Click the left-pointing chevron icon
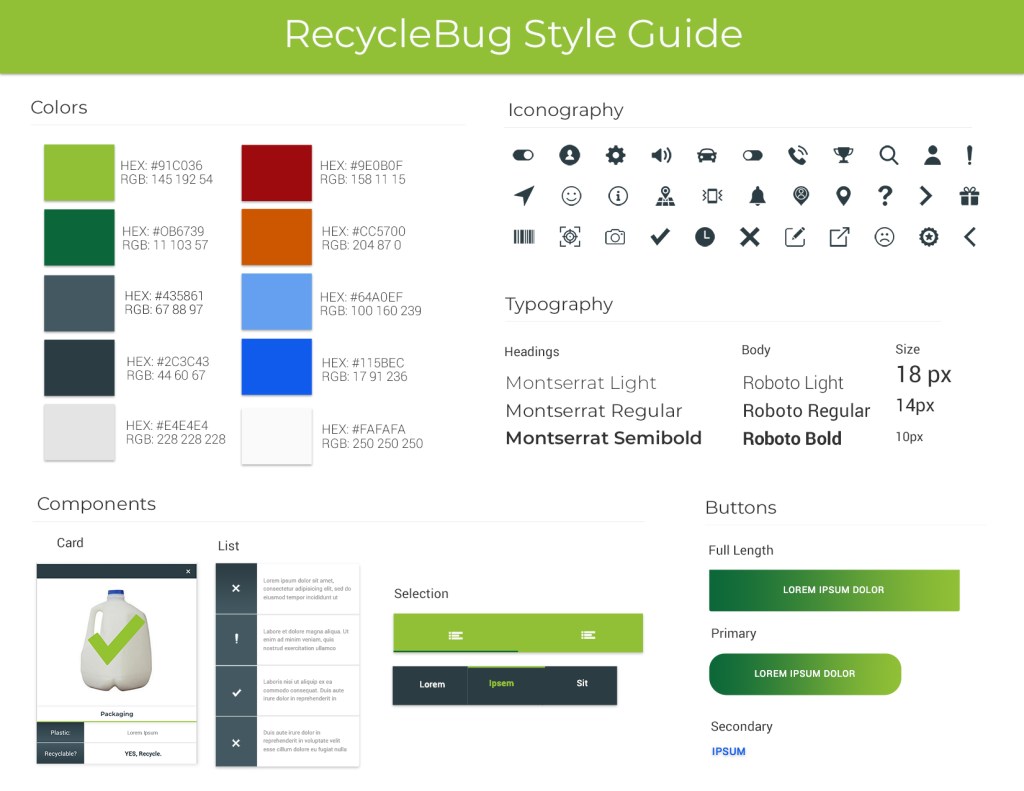Image resolution: width=1024 pixels, height=791 pixels. click(969, 237)
